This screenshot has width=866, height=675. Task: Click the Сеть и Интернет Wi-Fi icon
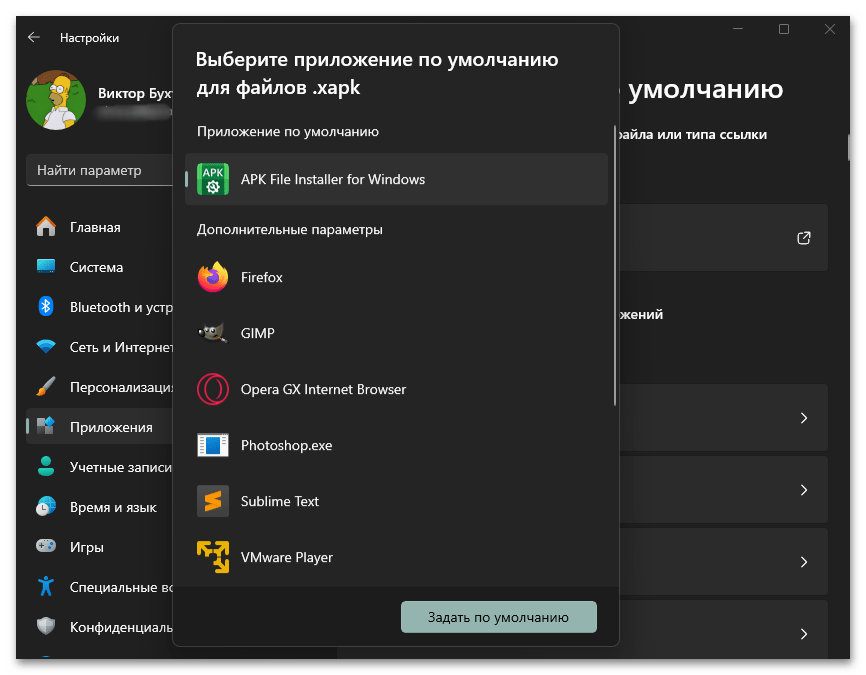pyautogui.click(x=46, y=346)
